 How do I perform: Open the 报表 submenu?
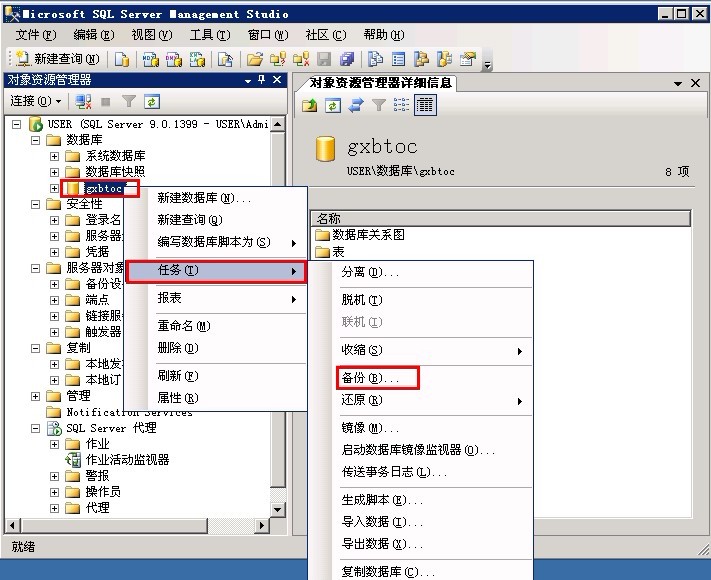(216, 298)
